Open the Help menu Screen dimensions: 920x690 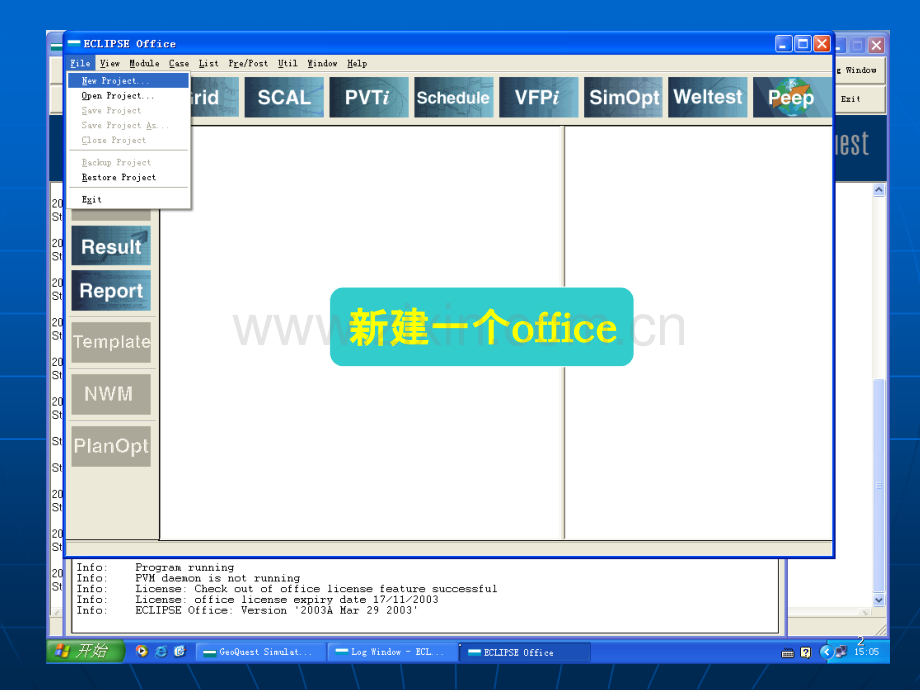(x=357, y=63)
